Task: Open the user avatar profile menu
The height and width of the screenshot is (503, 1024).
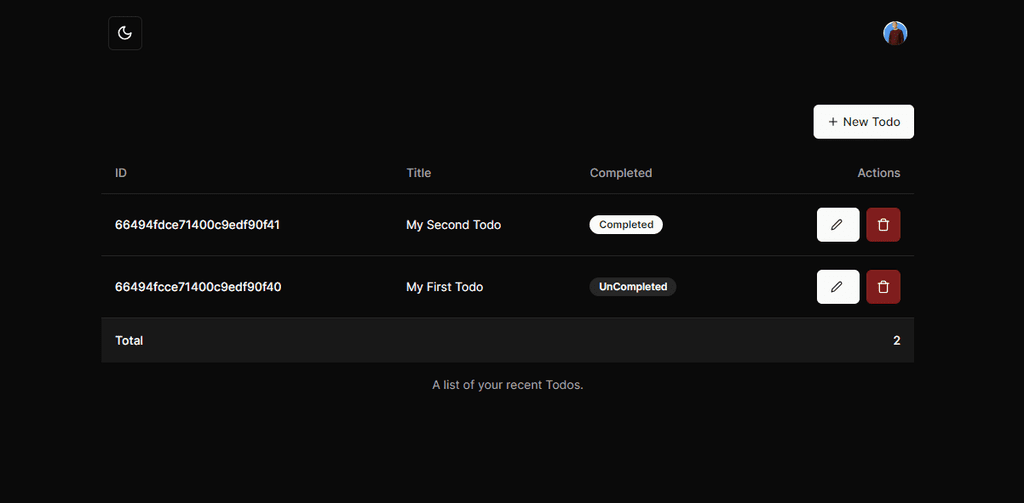Action: click(x=895, y=33)
